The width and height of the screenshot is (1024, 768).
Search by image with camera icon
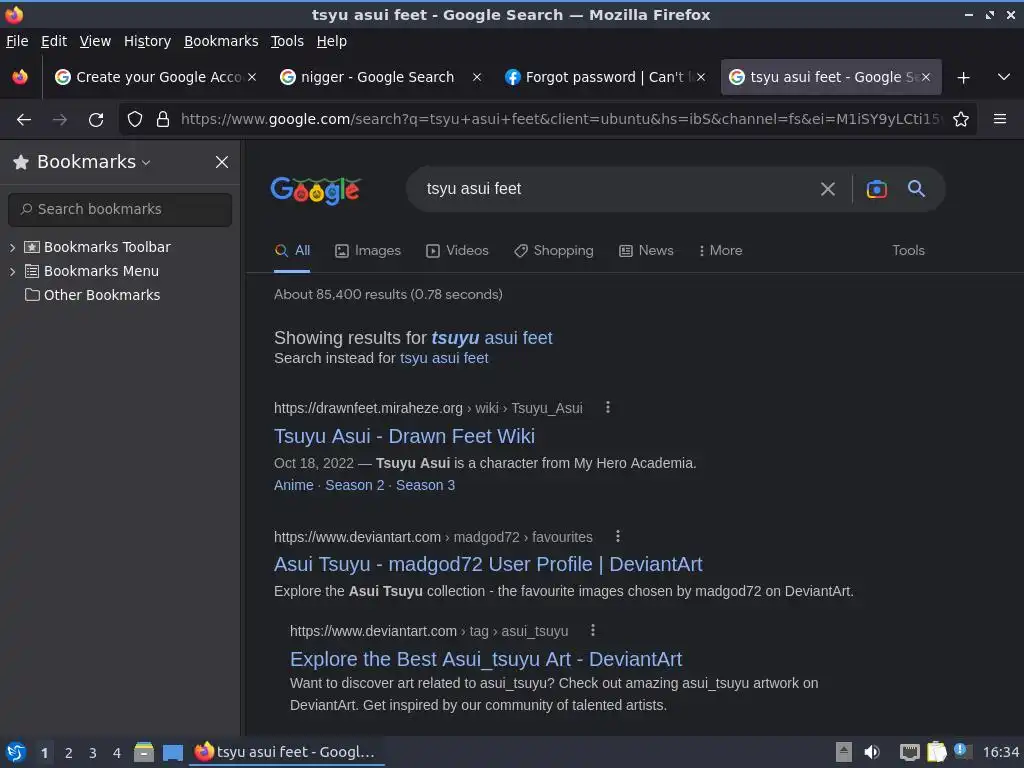pos(876,189)
